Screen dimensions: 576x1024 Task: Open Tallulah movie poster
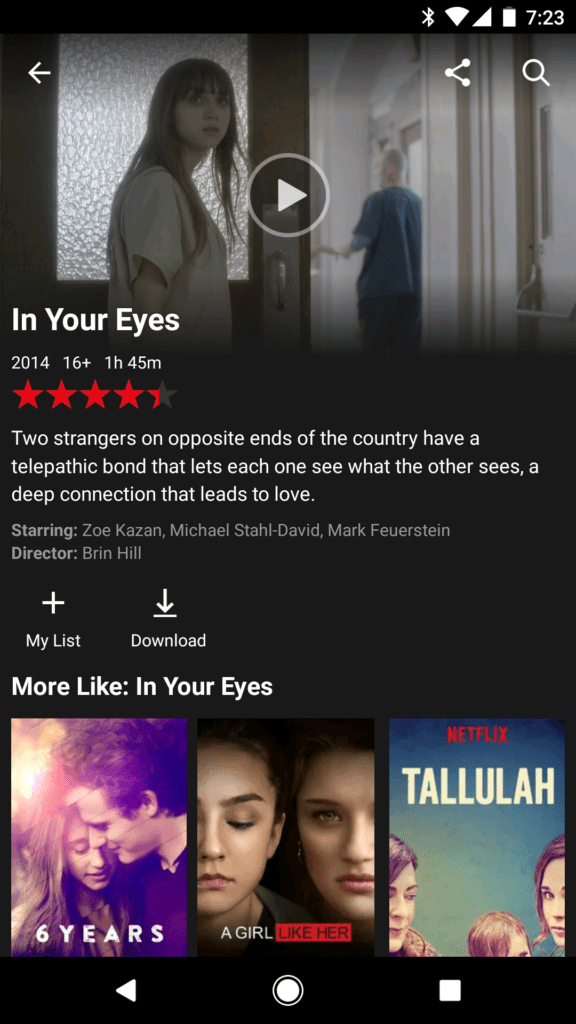(x=477, y=837)
